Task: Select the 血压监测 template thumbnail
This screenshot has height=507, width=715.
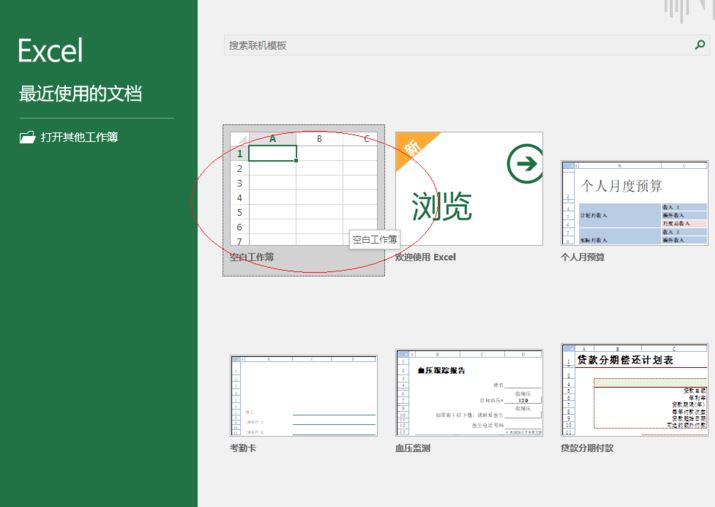Action: point(469,393)
